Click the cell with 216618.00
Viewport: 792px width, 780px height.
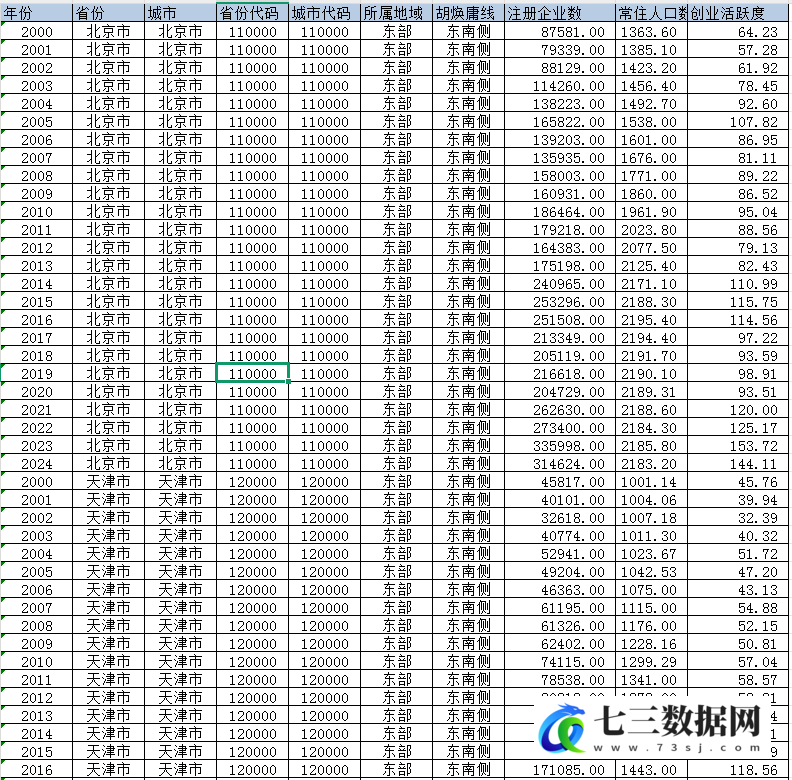click(x=560, y=374)
